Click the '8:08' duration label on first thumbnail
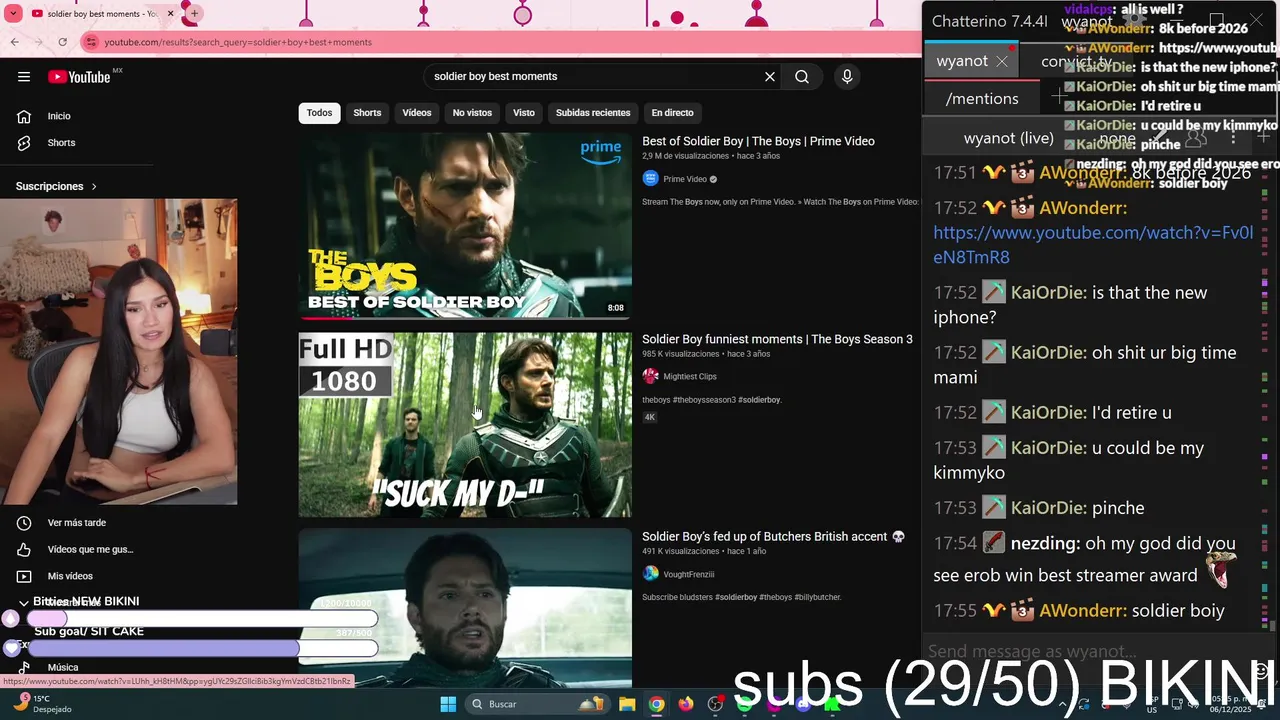 click(616, 308)
